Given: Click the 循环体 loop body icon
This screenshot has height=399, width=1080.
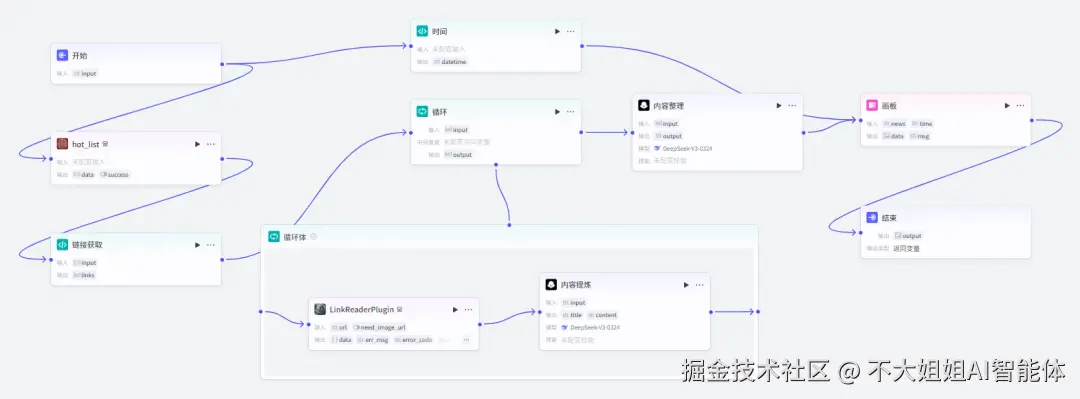Looking at the screenshot, I should coord(273,236).
